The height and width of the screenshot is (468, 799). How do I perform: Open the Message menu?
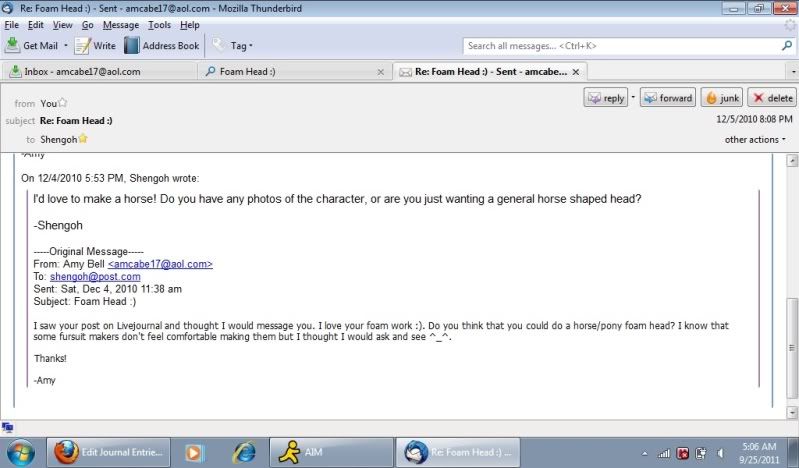tap(121, 25)
